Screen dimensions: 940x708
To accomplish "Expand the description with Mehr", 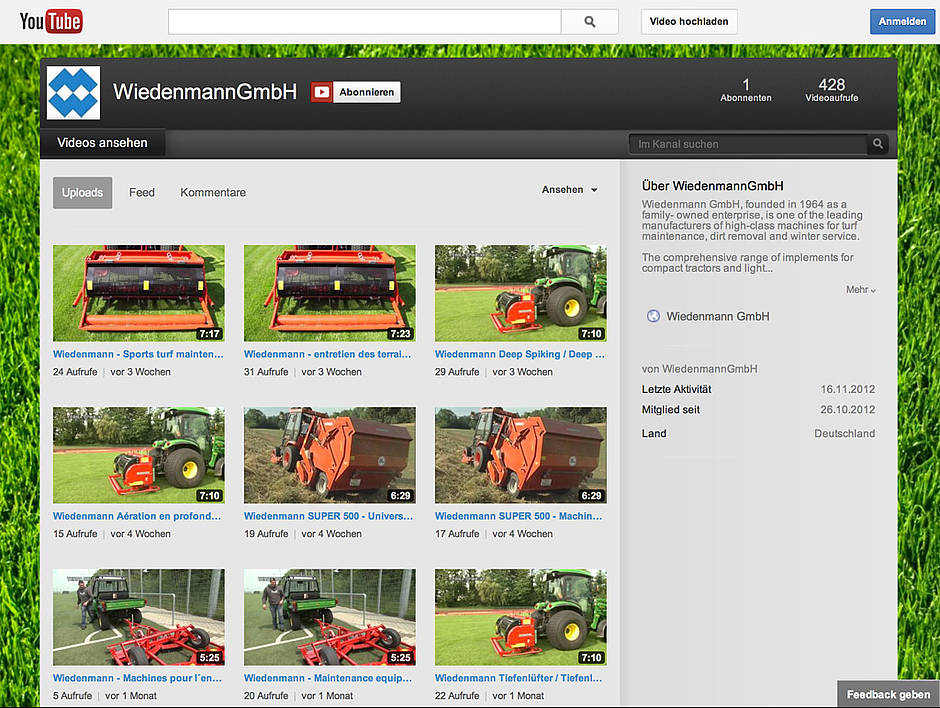I will [860, 290].
